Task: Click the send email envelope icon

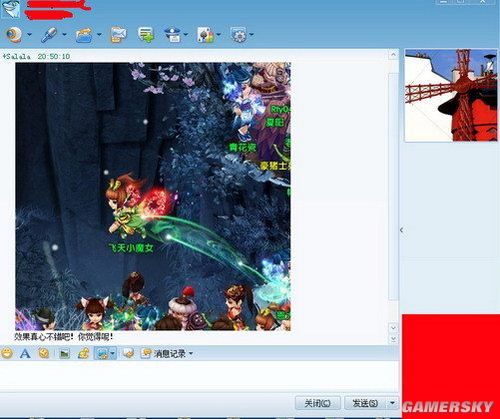Action: pyautogui.click(x=119, y=35)
